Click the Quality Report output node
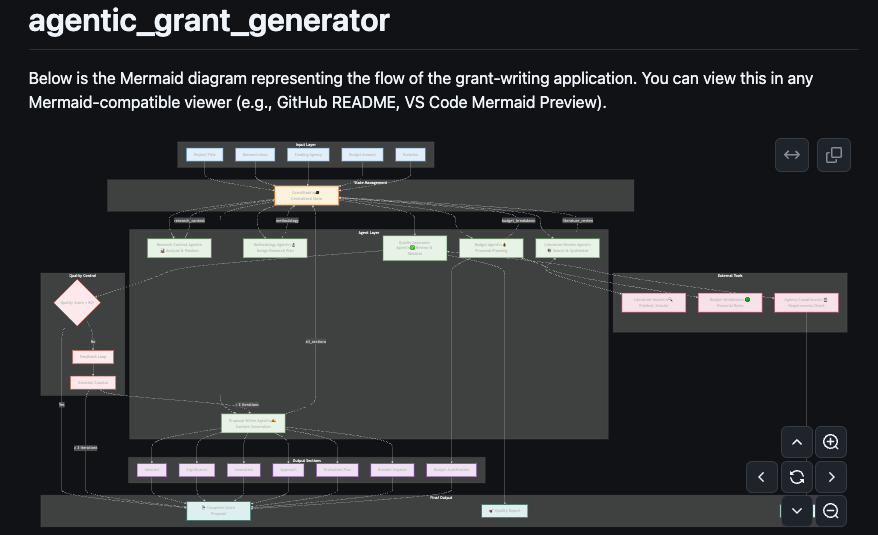 [505, 511]
